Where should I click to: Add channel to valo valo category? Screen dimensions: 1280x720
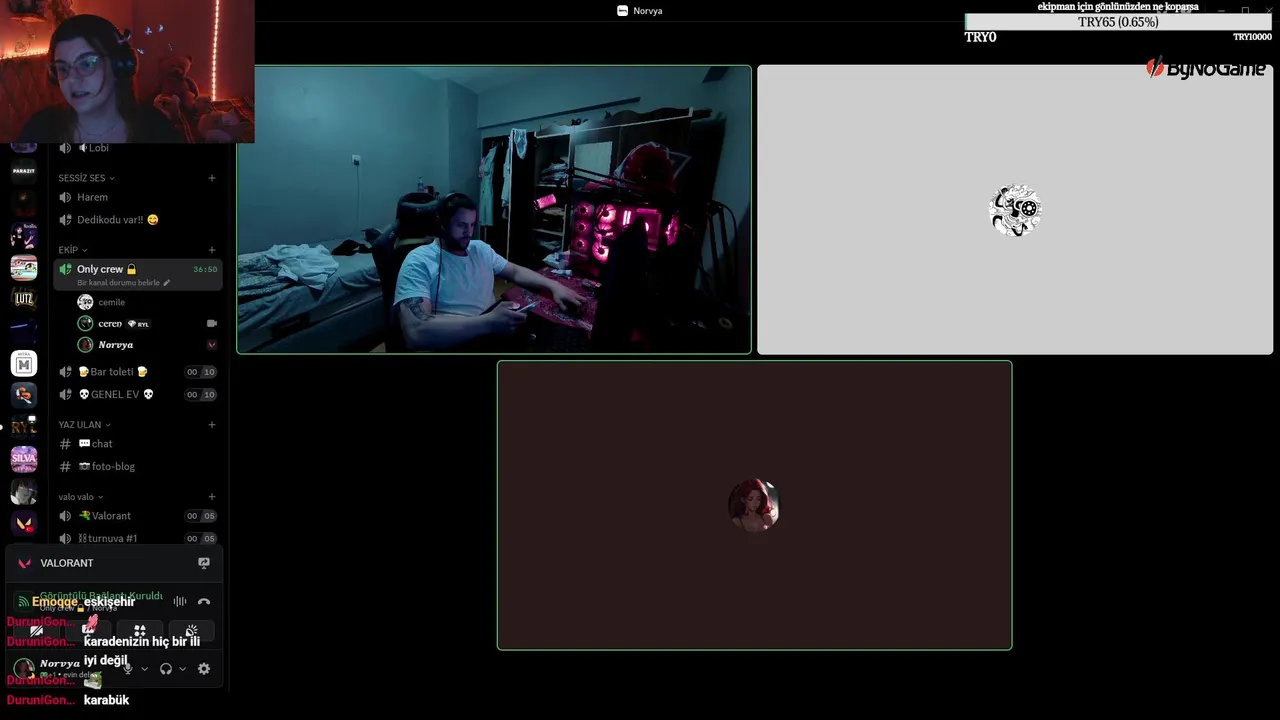pyautogui.click(x=212, y=497)
